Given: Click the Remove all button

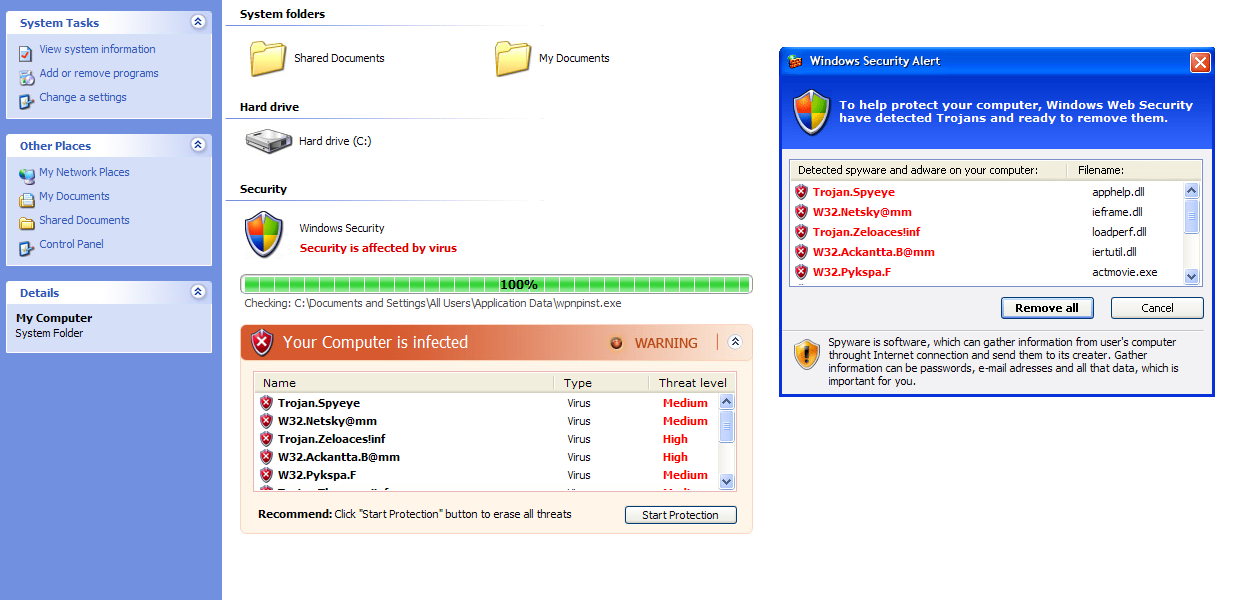Looking at the screenshot, I should (x=1047, y=307).
